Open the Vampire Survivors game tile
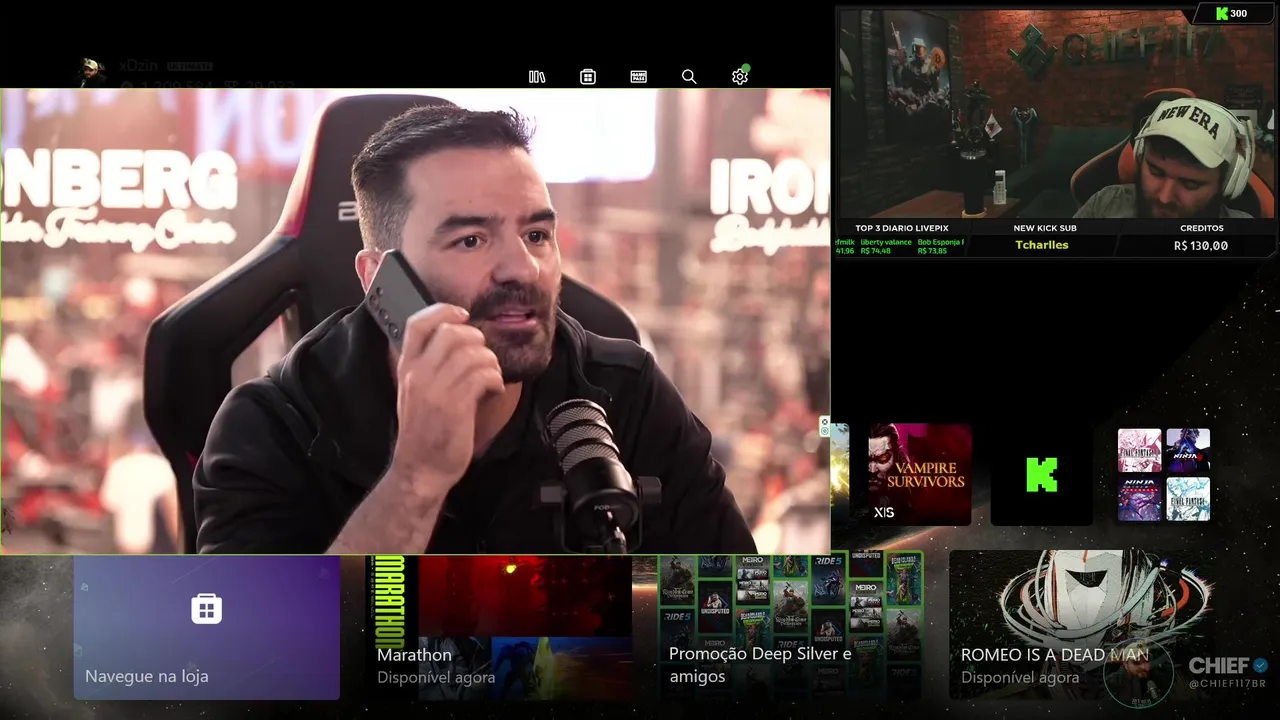The image size is (1280, 720). coord(919,474)
